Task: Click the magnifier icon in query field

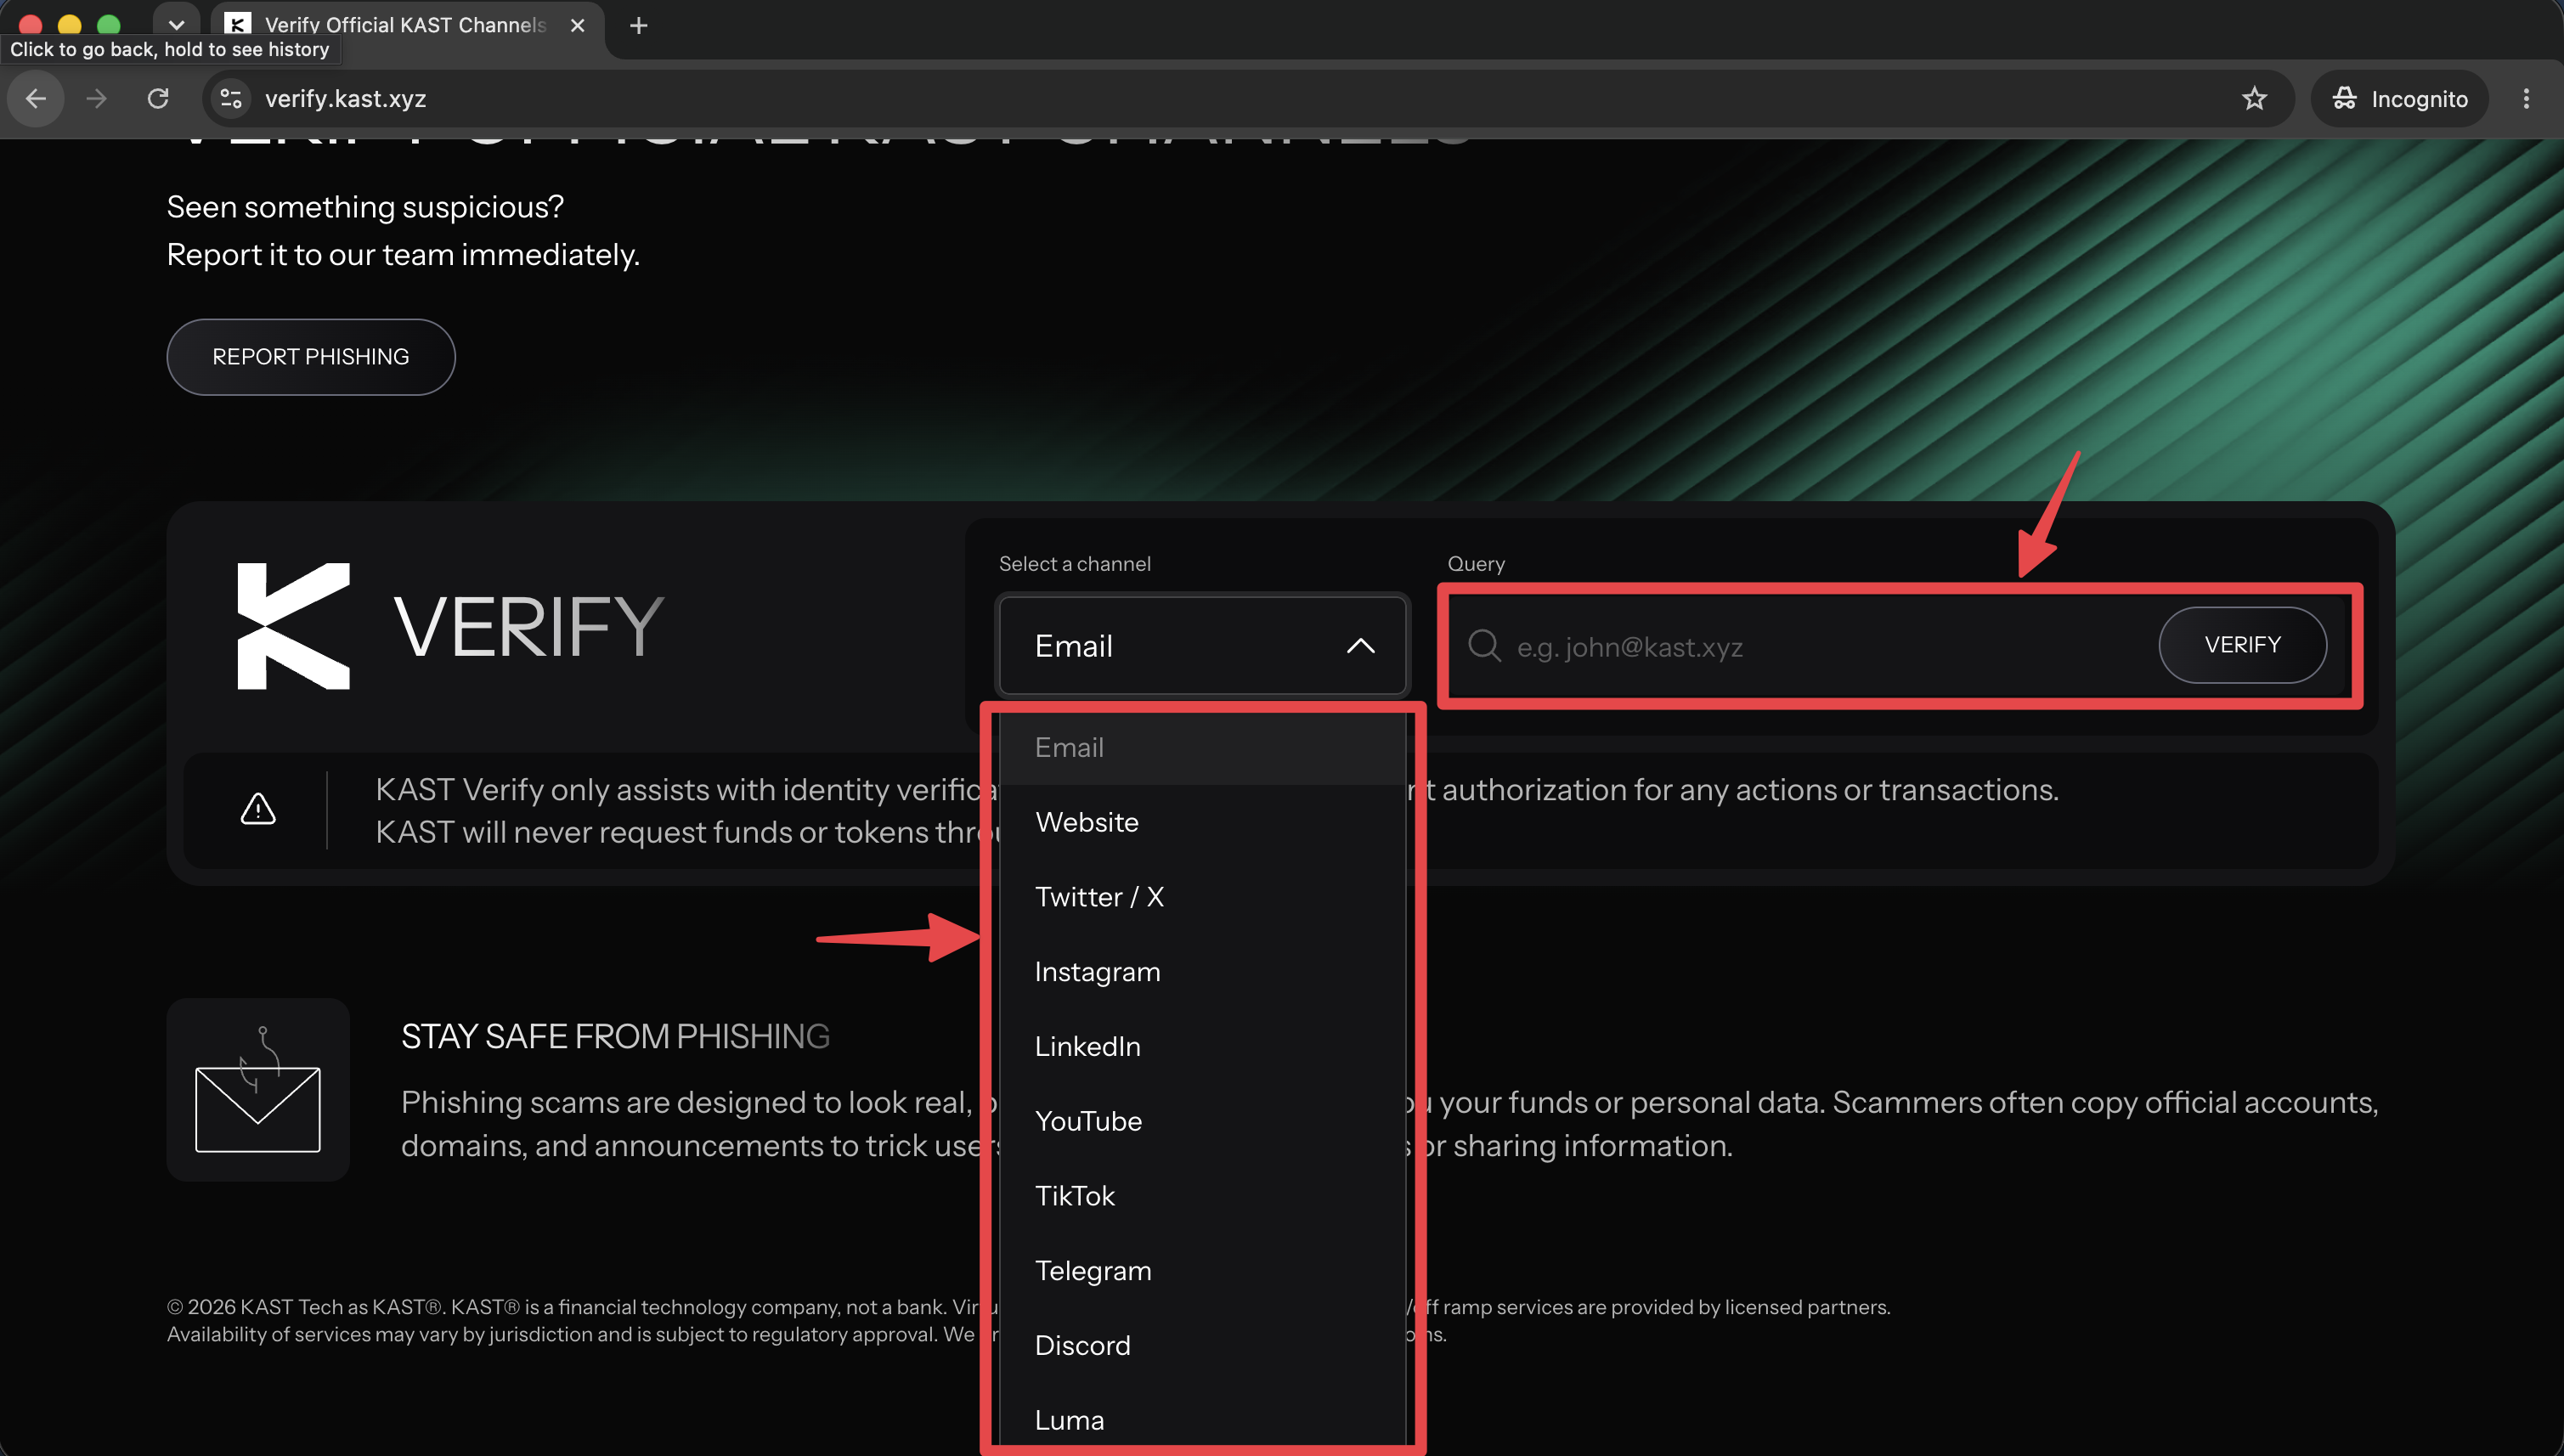Action: (x=1484, y=646)
